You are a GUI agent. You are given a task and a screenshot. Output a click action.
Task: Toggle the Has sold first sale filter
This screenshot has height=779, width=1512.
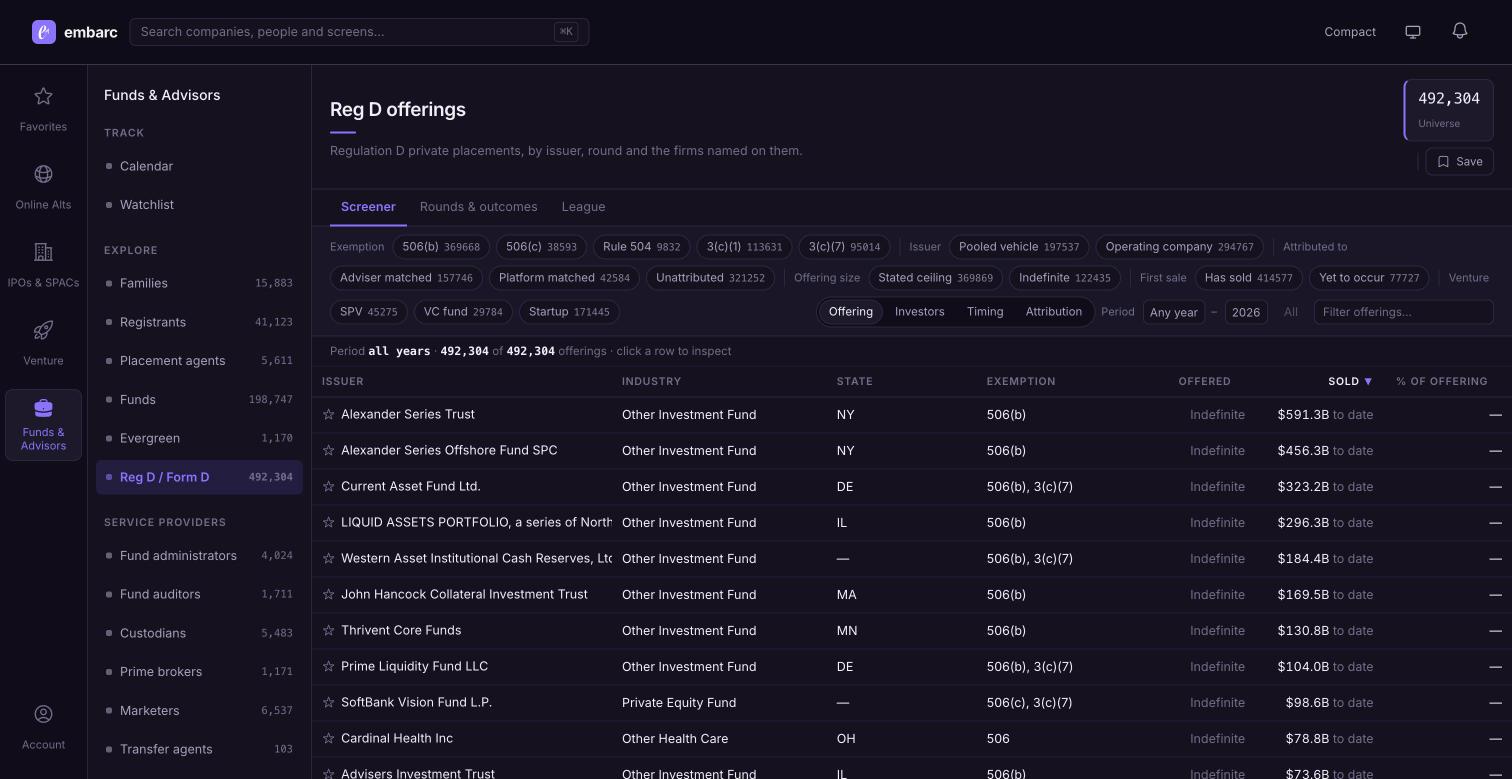point(1249,278)
